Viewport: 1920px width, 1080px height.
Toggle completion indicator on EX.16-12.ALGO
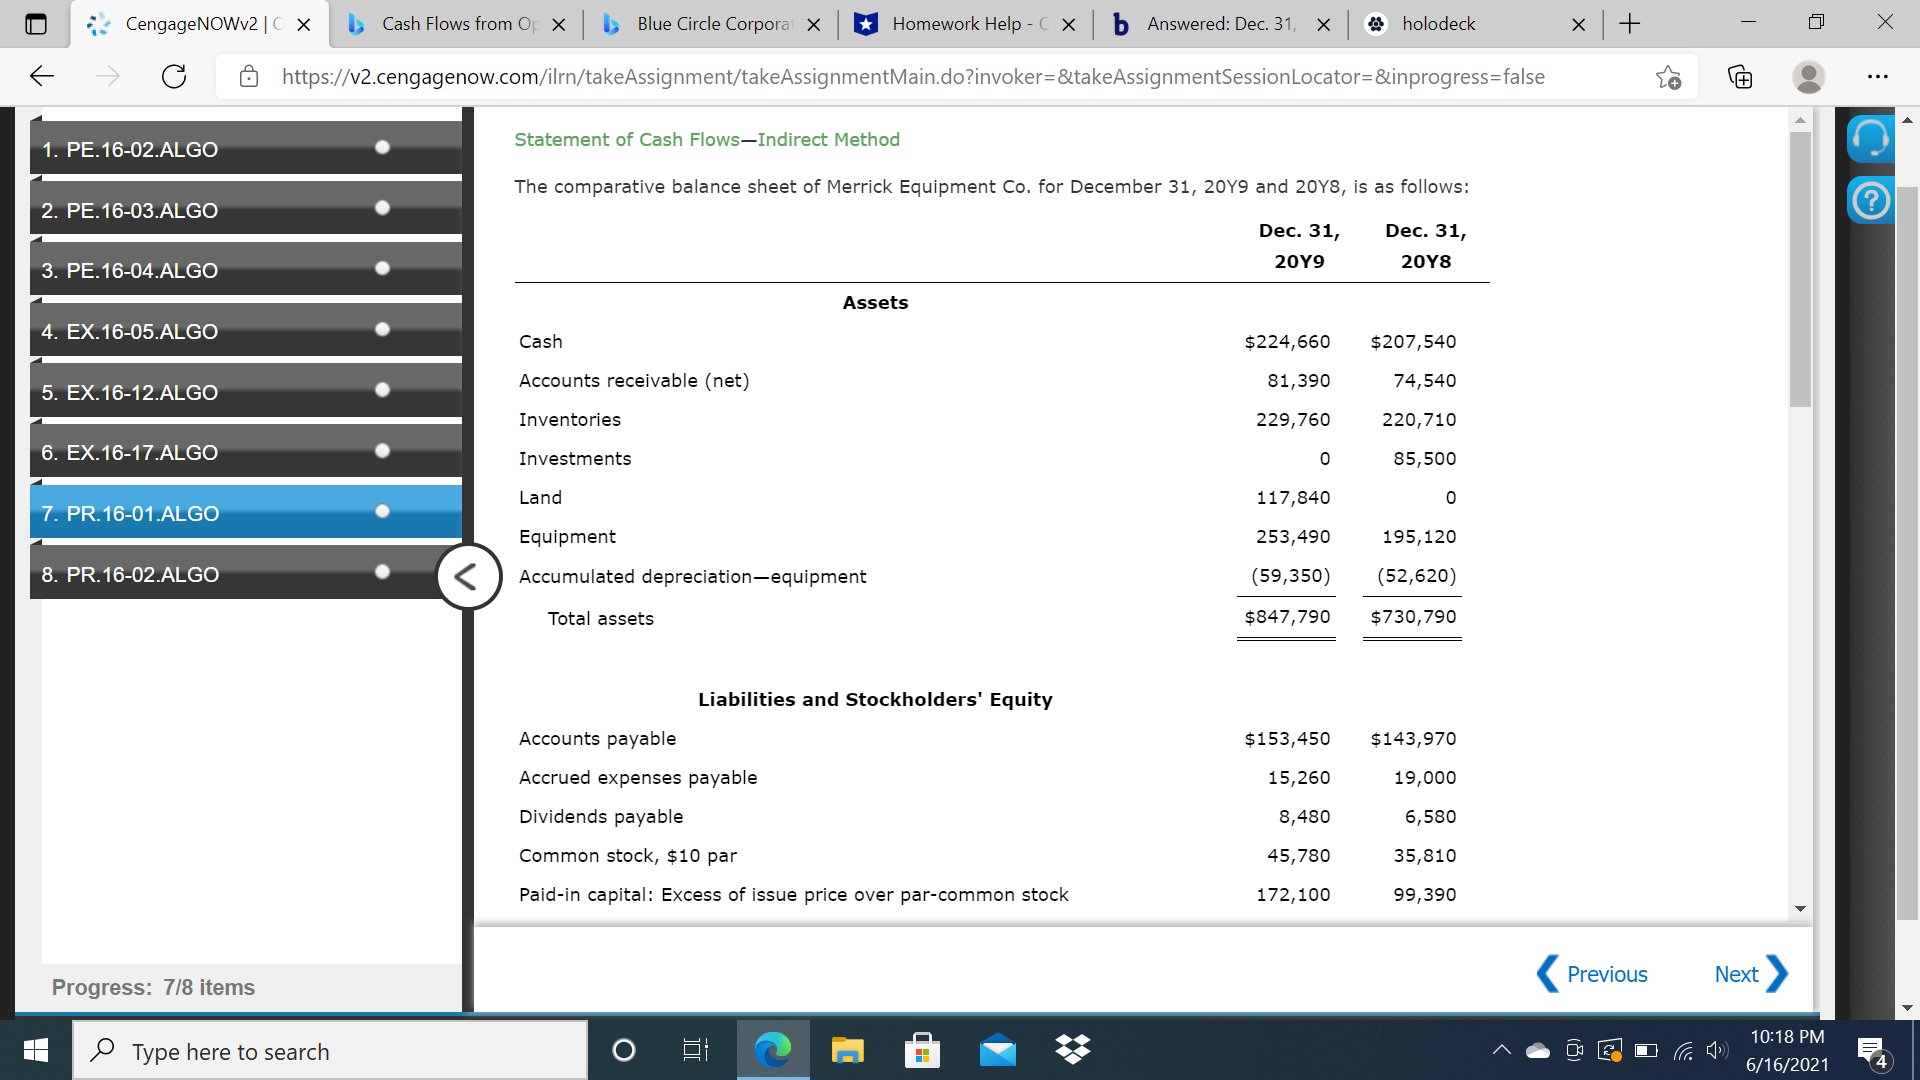pos(381,389)
